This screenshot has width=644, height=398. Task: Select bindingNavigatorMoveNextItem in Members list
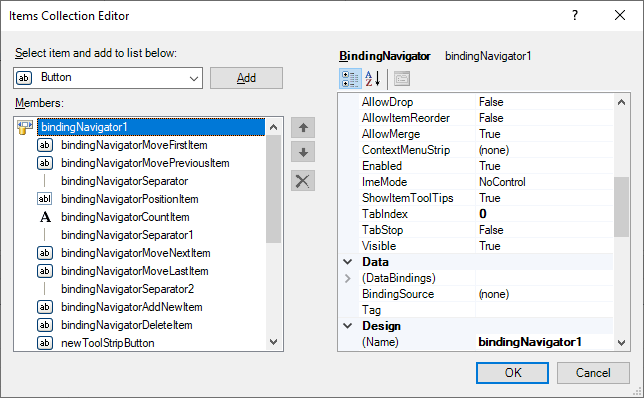[136, 253]
